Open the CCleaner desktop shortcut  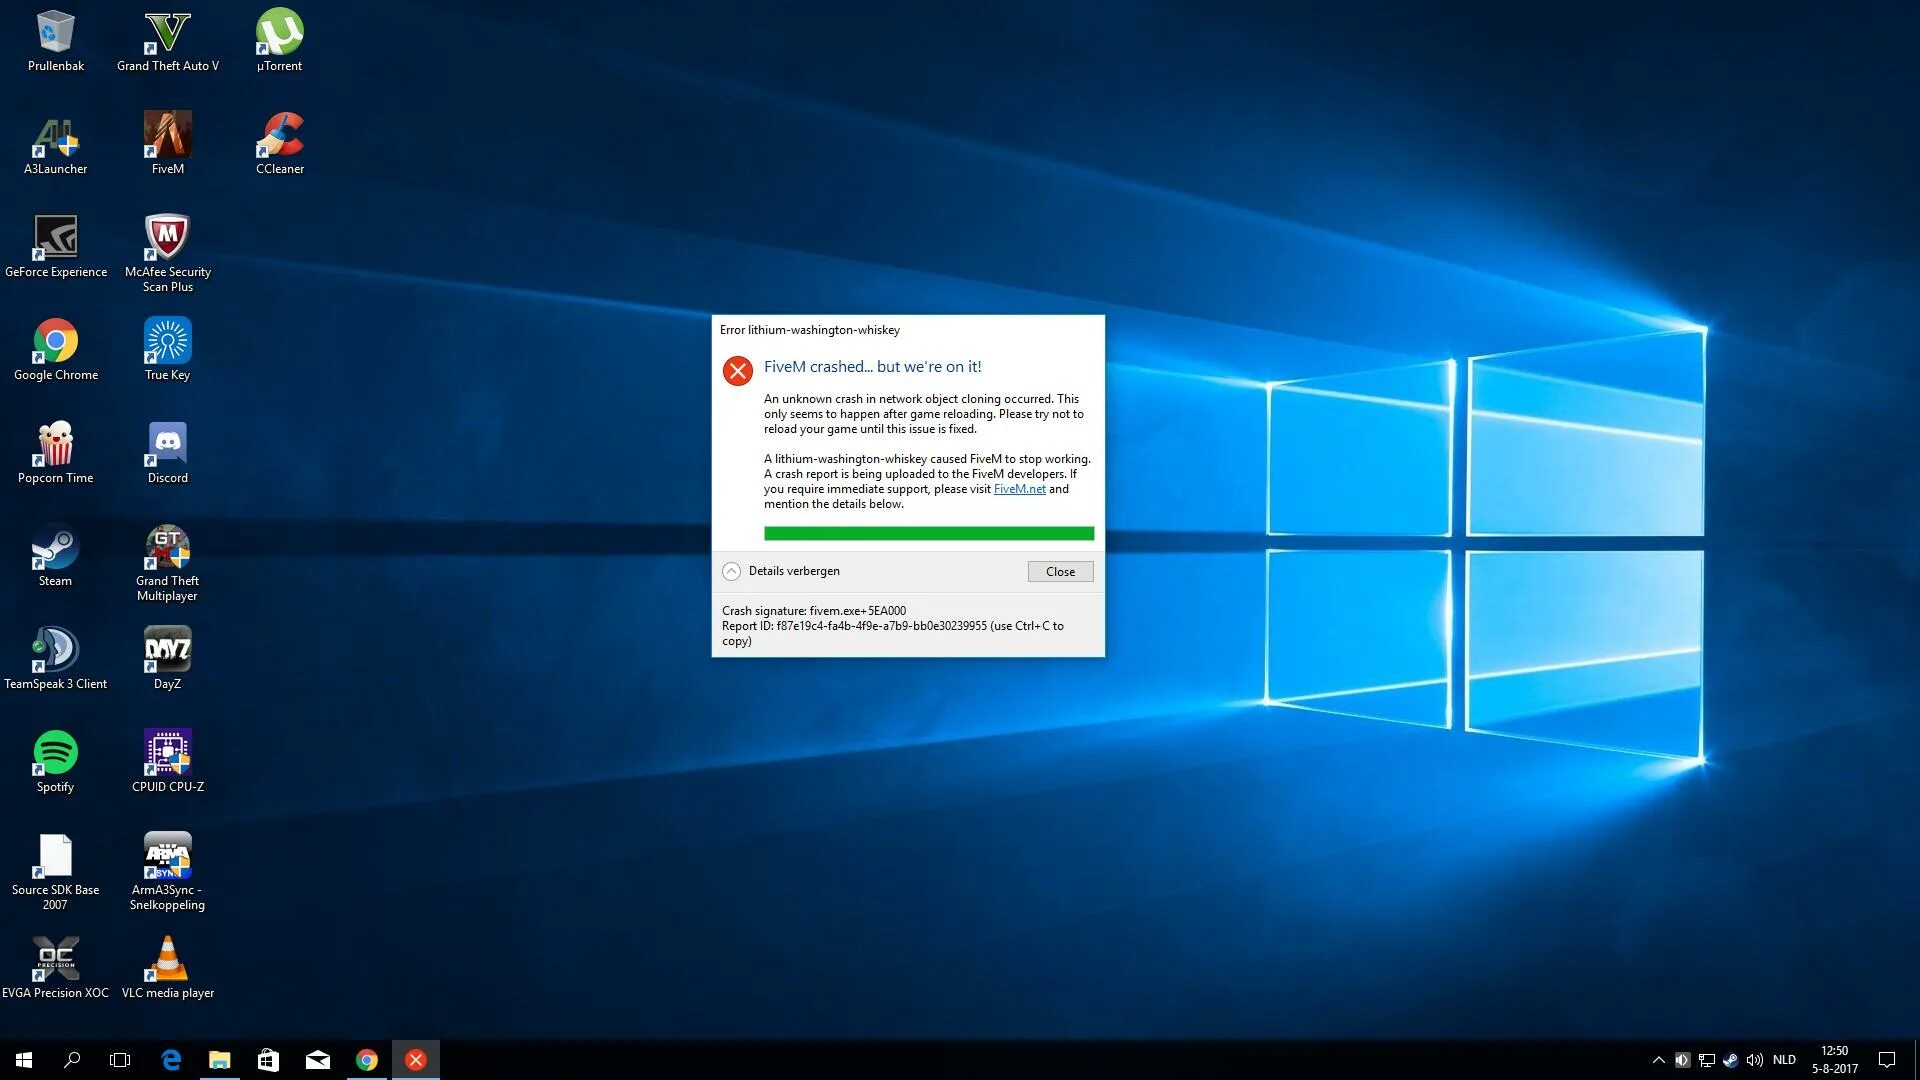[279, 145]
